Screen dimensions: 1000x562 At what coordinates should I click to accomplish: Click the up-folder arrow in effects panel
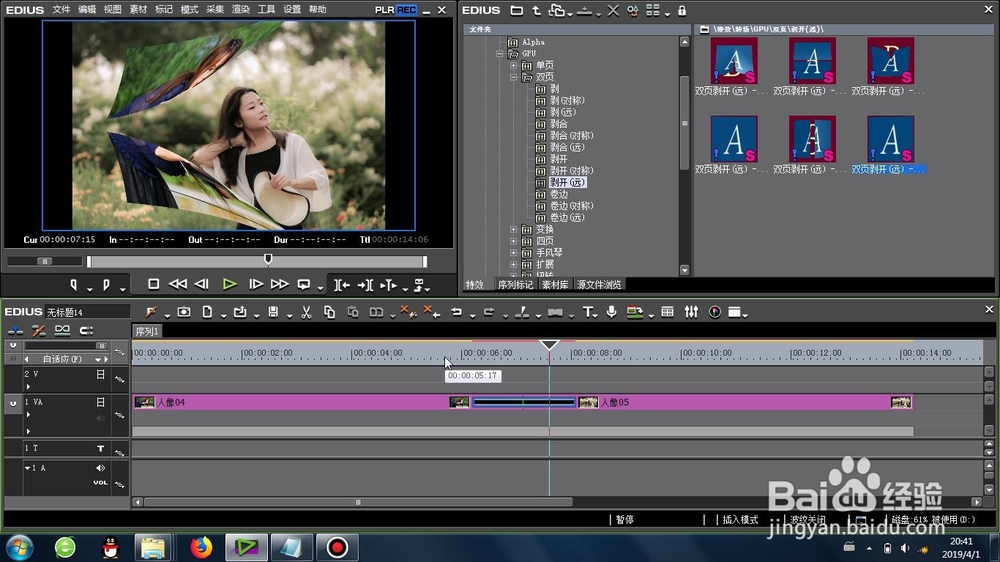pyautogui.click(x=536, y=10)
